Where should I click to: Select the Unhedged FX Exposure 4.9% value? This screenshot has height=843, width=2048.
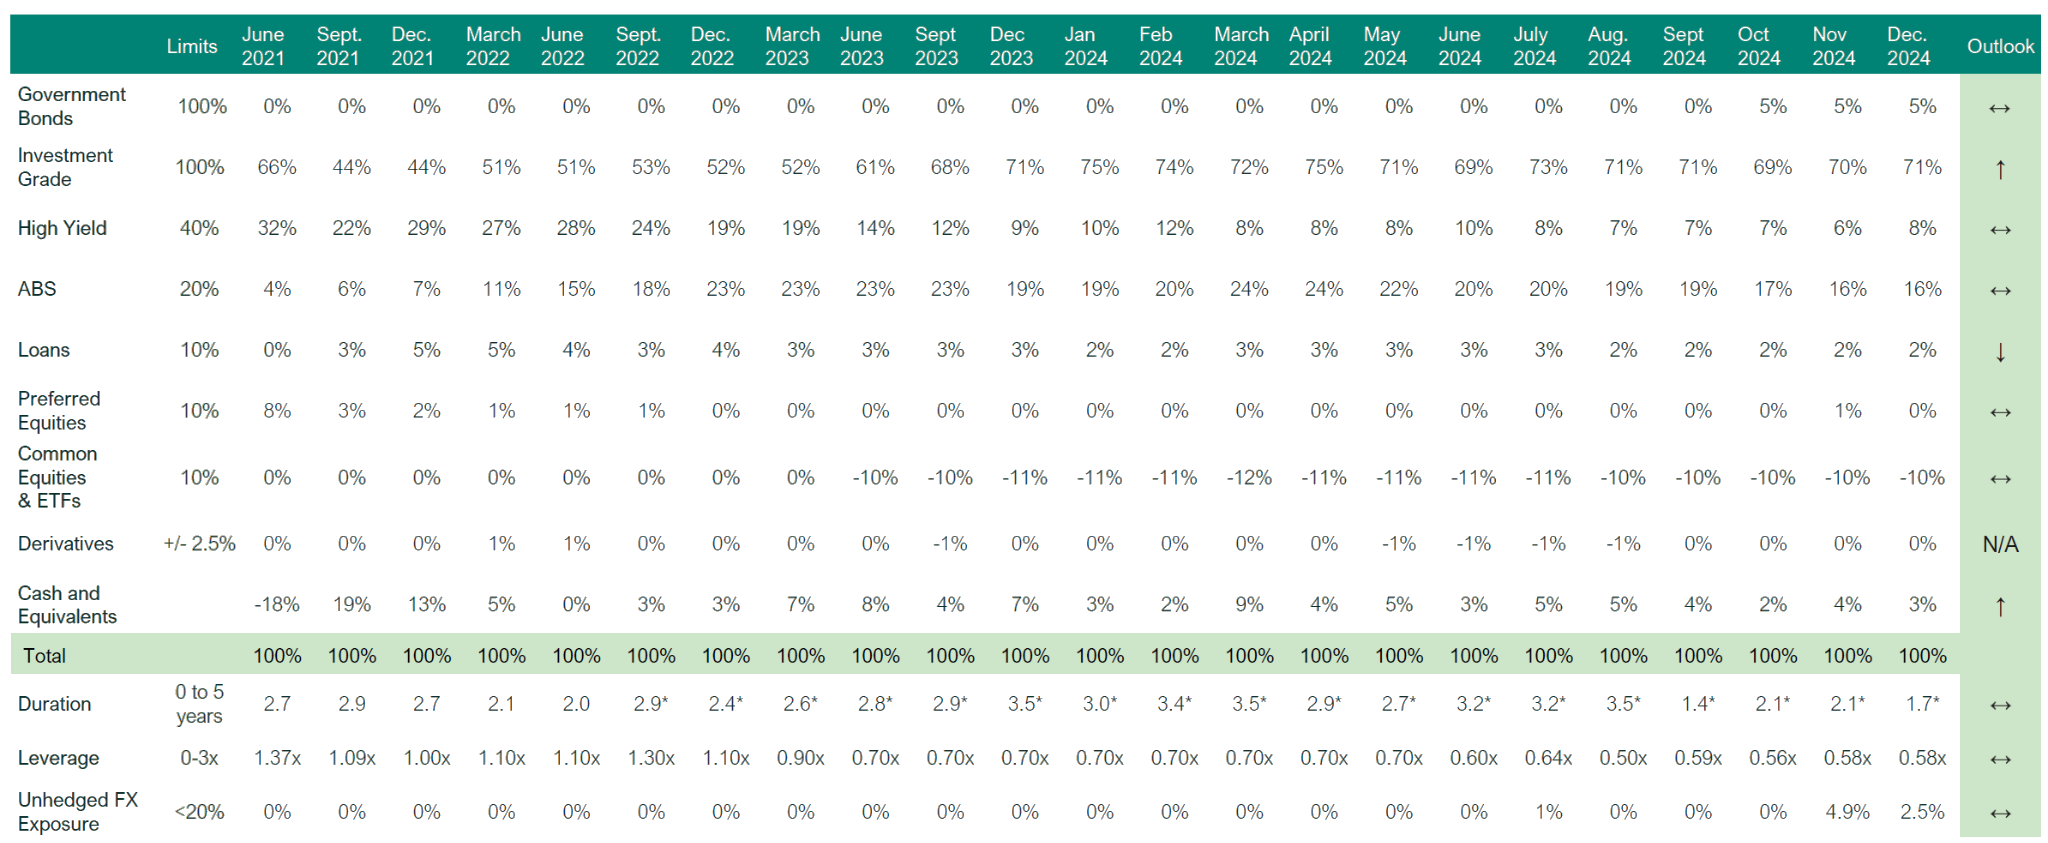1847,812
